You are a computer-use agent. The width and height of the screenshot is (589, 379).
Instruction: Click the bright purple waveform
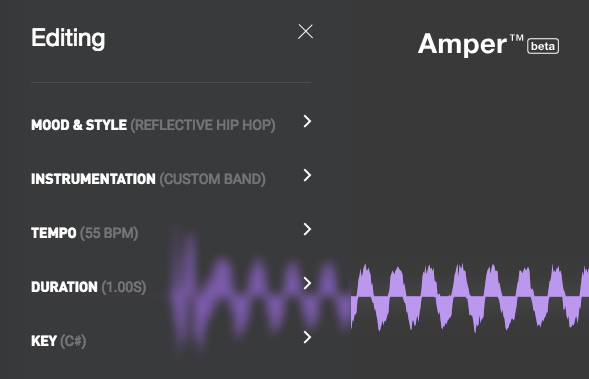(x=470, y=297)
